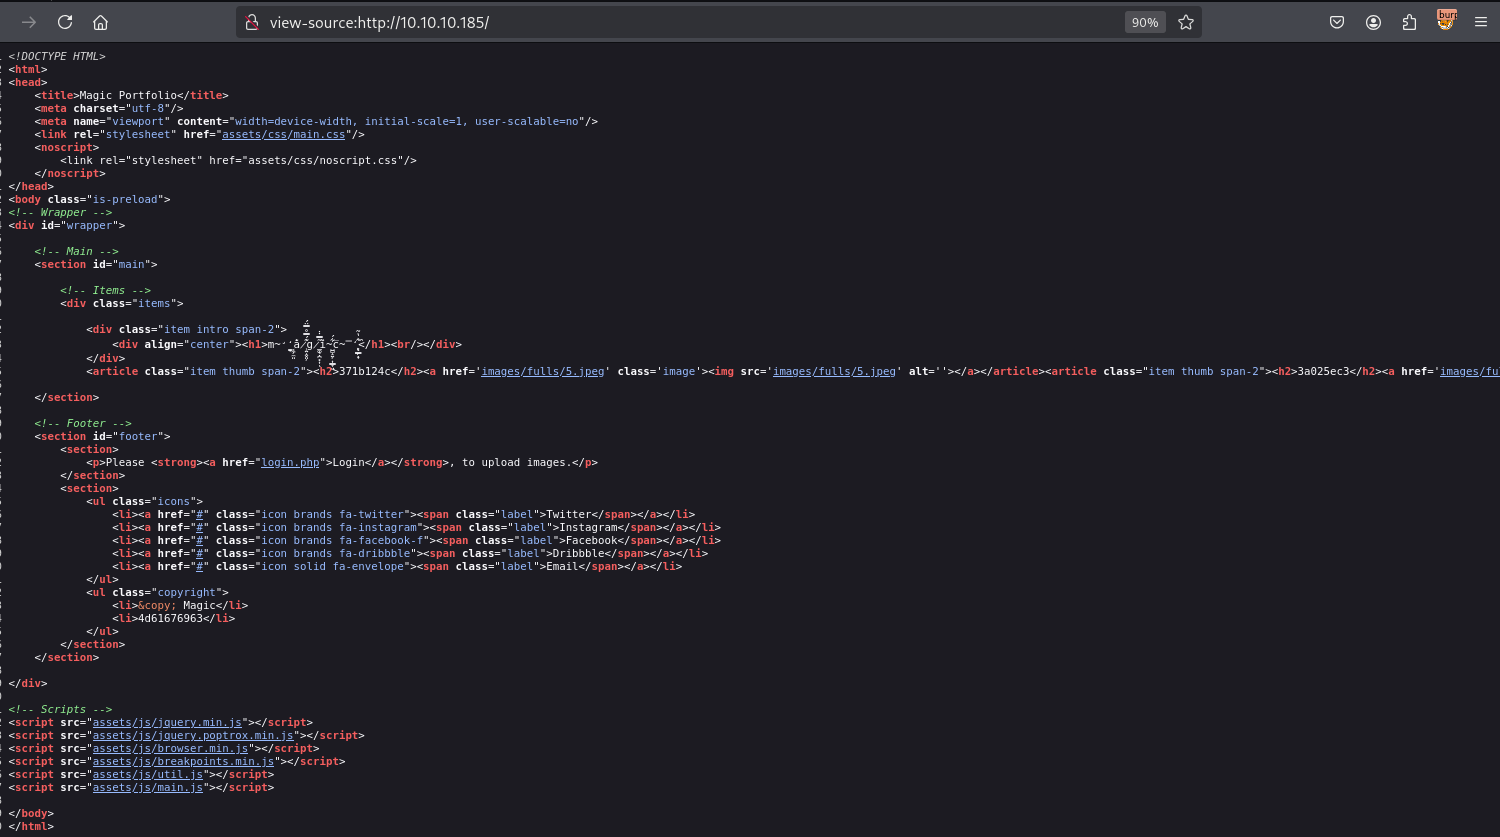Open the hamburger application menu
The image size is (1500, 837).
[1481, 22]
